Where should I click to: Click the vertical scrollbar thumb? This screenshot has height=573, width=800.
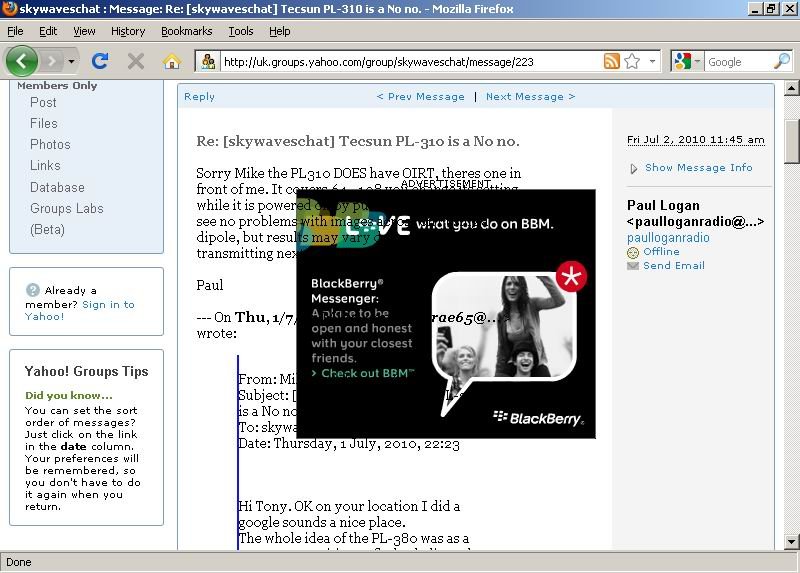coord(791,141)
